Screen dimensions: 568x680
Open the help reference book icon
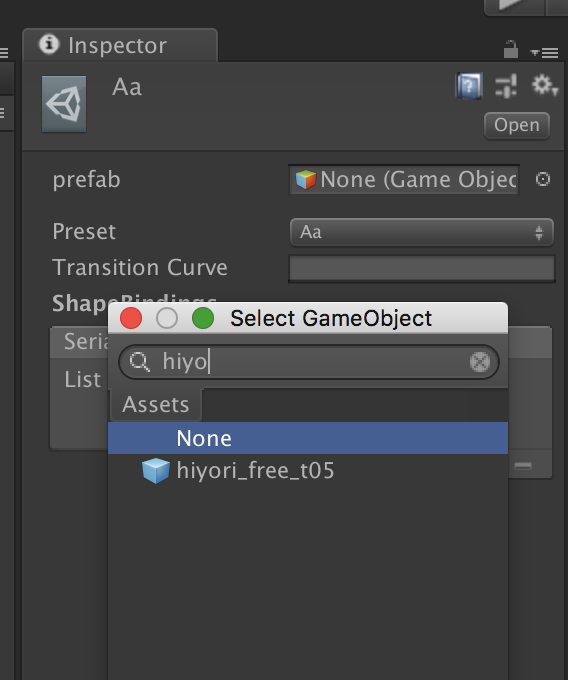click(x=469, y=86)
